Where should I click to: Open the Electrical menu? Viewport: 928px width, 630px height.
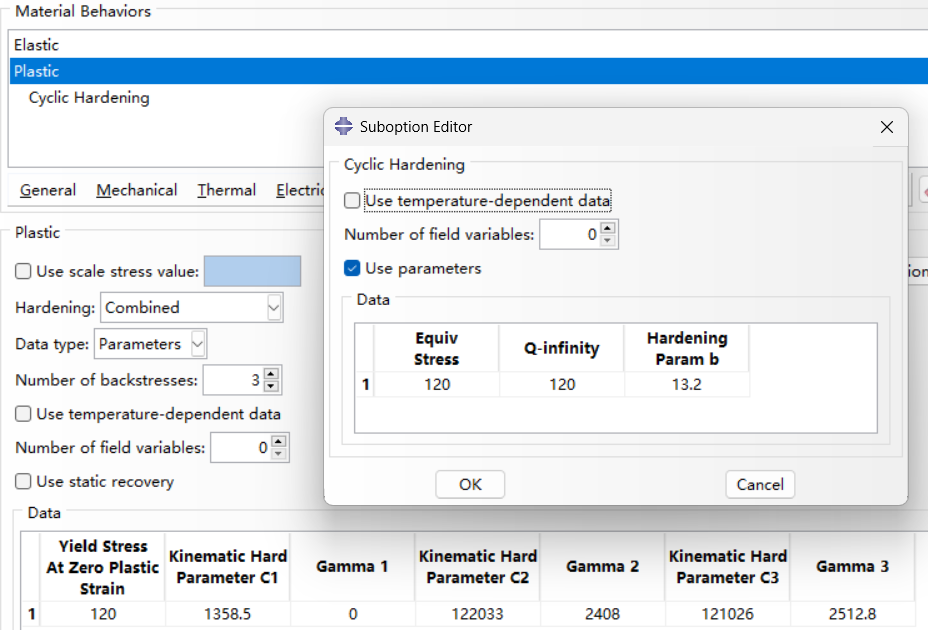tap(300, 190)
